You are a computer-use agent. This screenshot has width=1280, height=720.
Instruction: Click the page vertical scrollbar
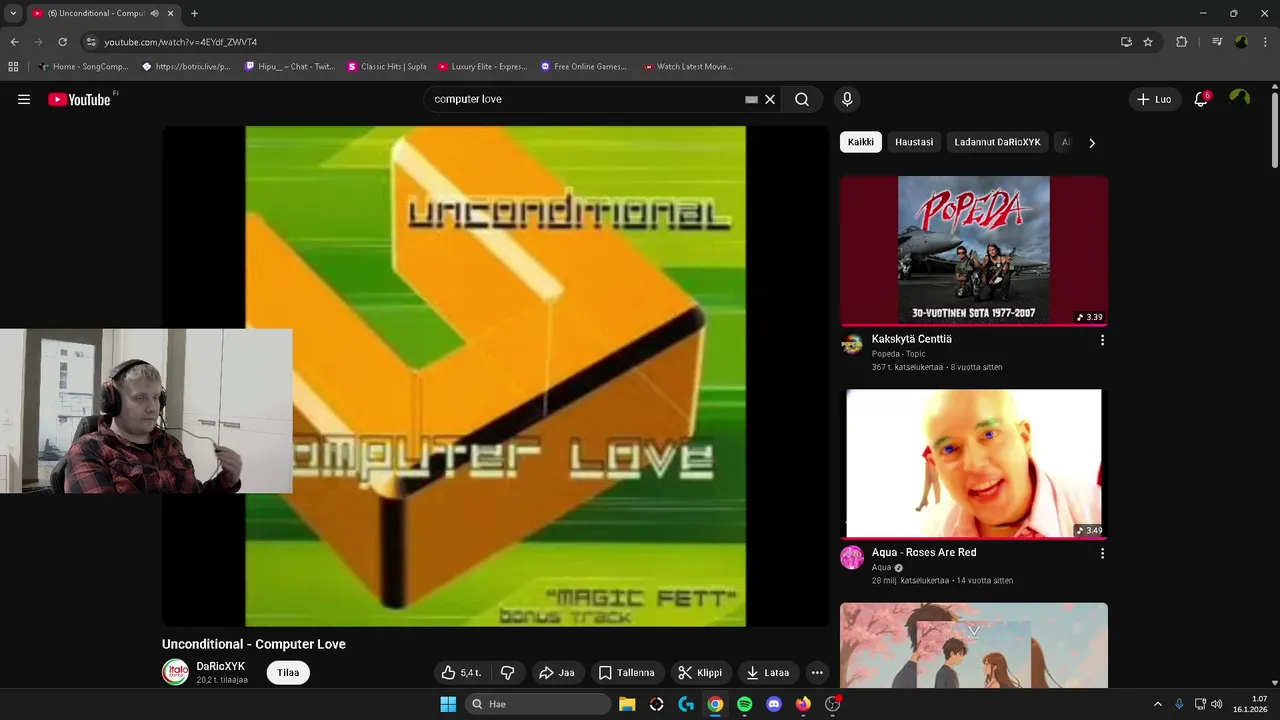[1274, 130]
